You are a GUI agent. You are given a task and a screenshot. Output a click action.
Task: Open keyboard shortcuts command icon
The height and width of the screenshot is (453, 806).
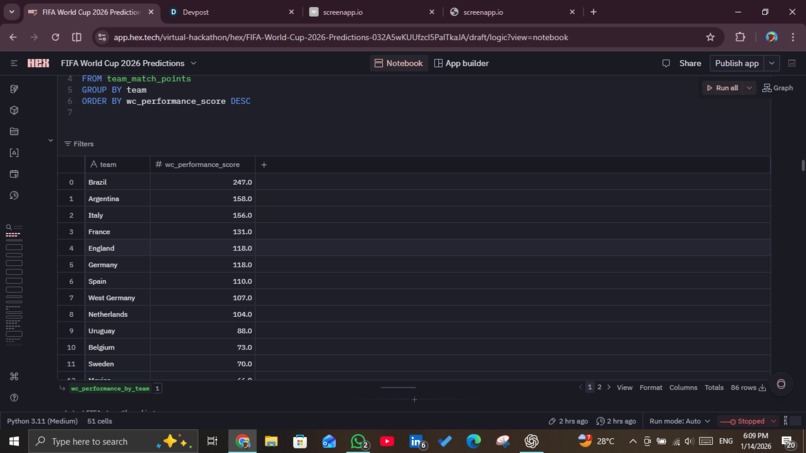pyautogui.click(x=14, y=376)
